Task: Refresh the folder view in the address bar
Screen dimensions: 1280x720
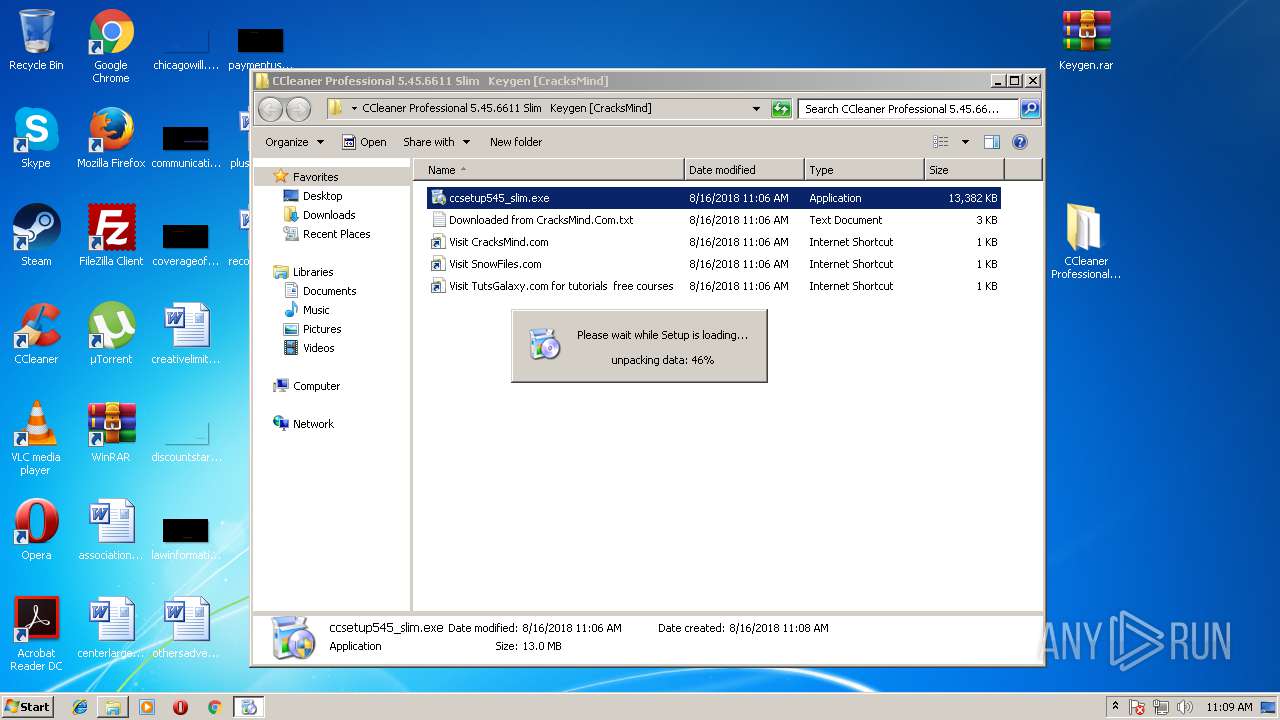Action: tap(781, 109)
